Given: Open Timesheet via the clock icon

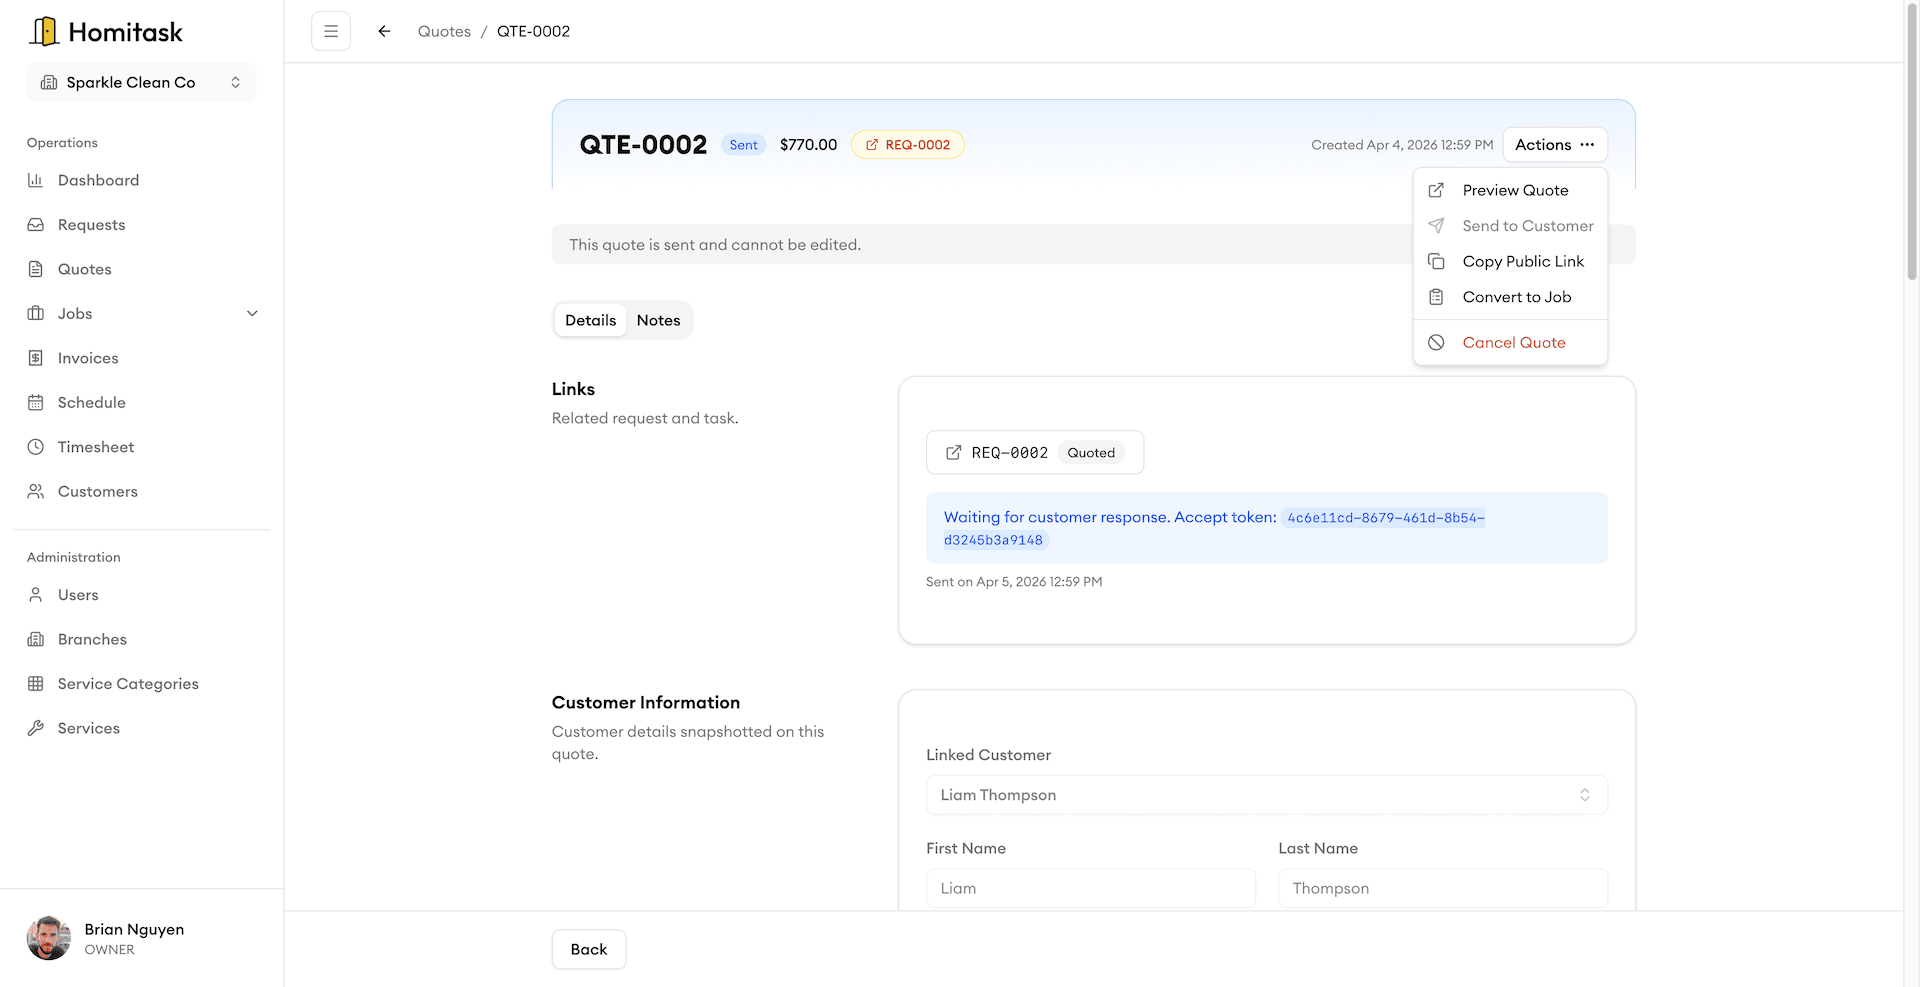Looking at the screenshot, I should click(35, 446).
